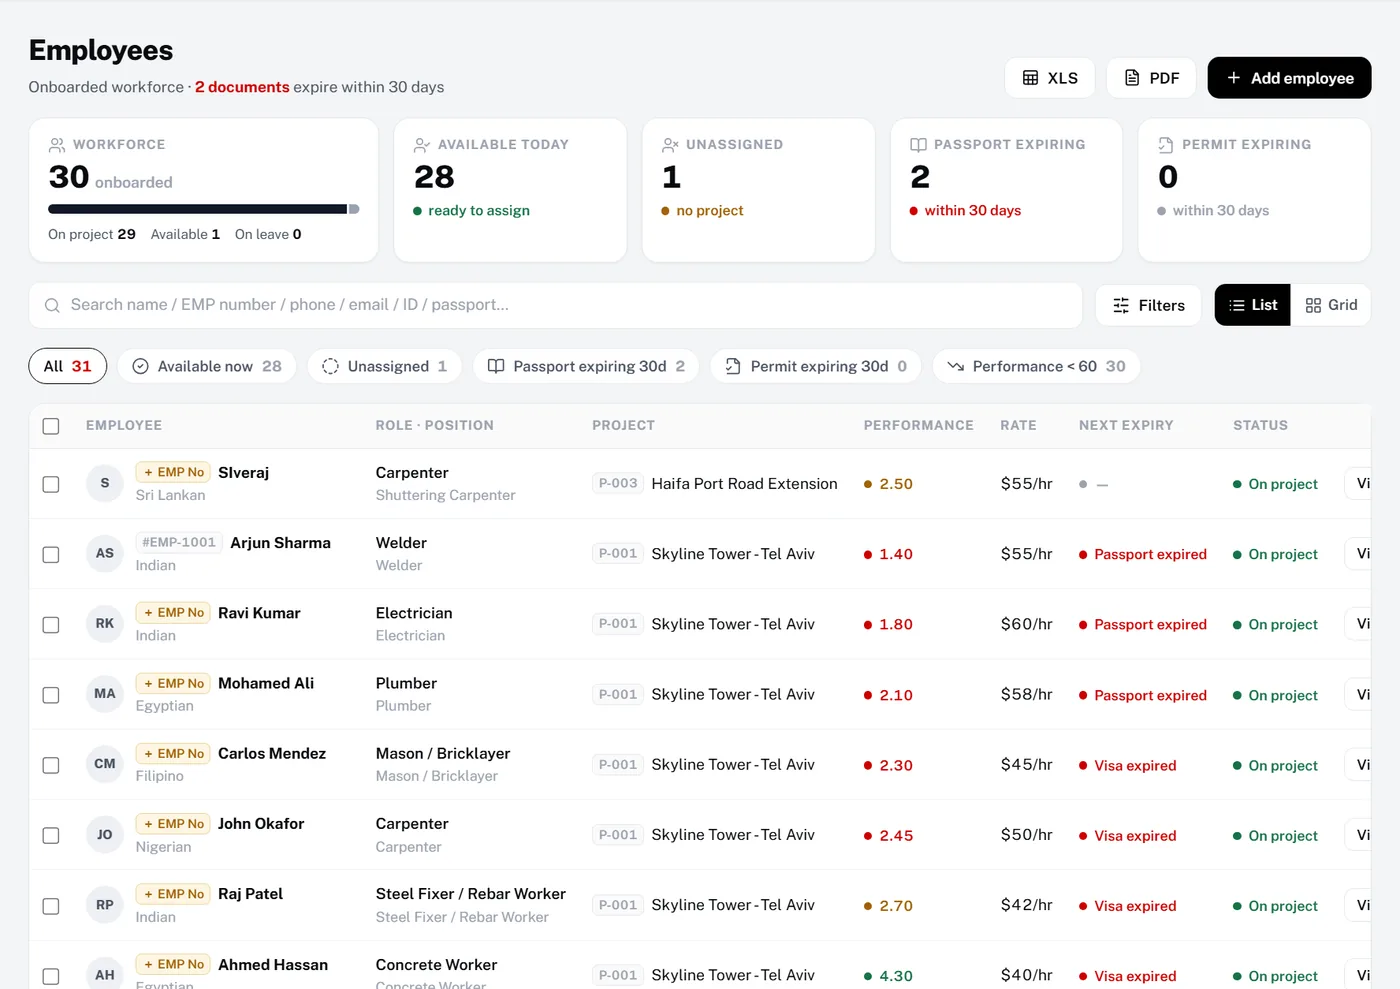Check the Carlos Mendez row checkbox

[51, 765]
